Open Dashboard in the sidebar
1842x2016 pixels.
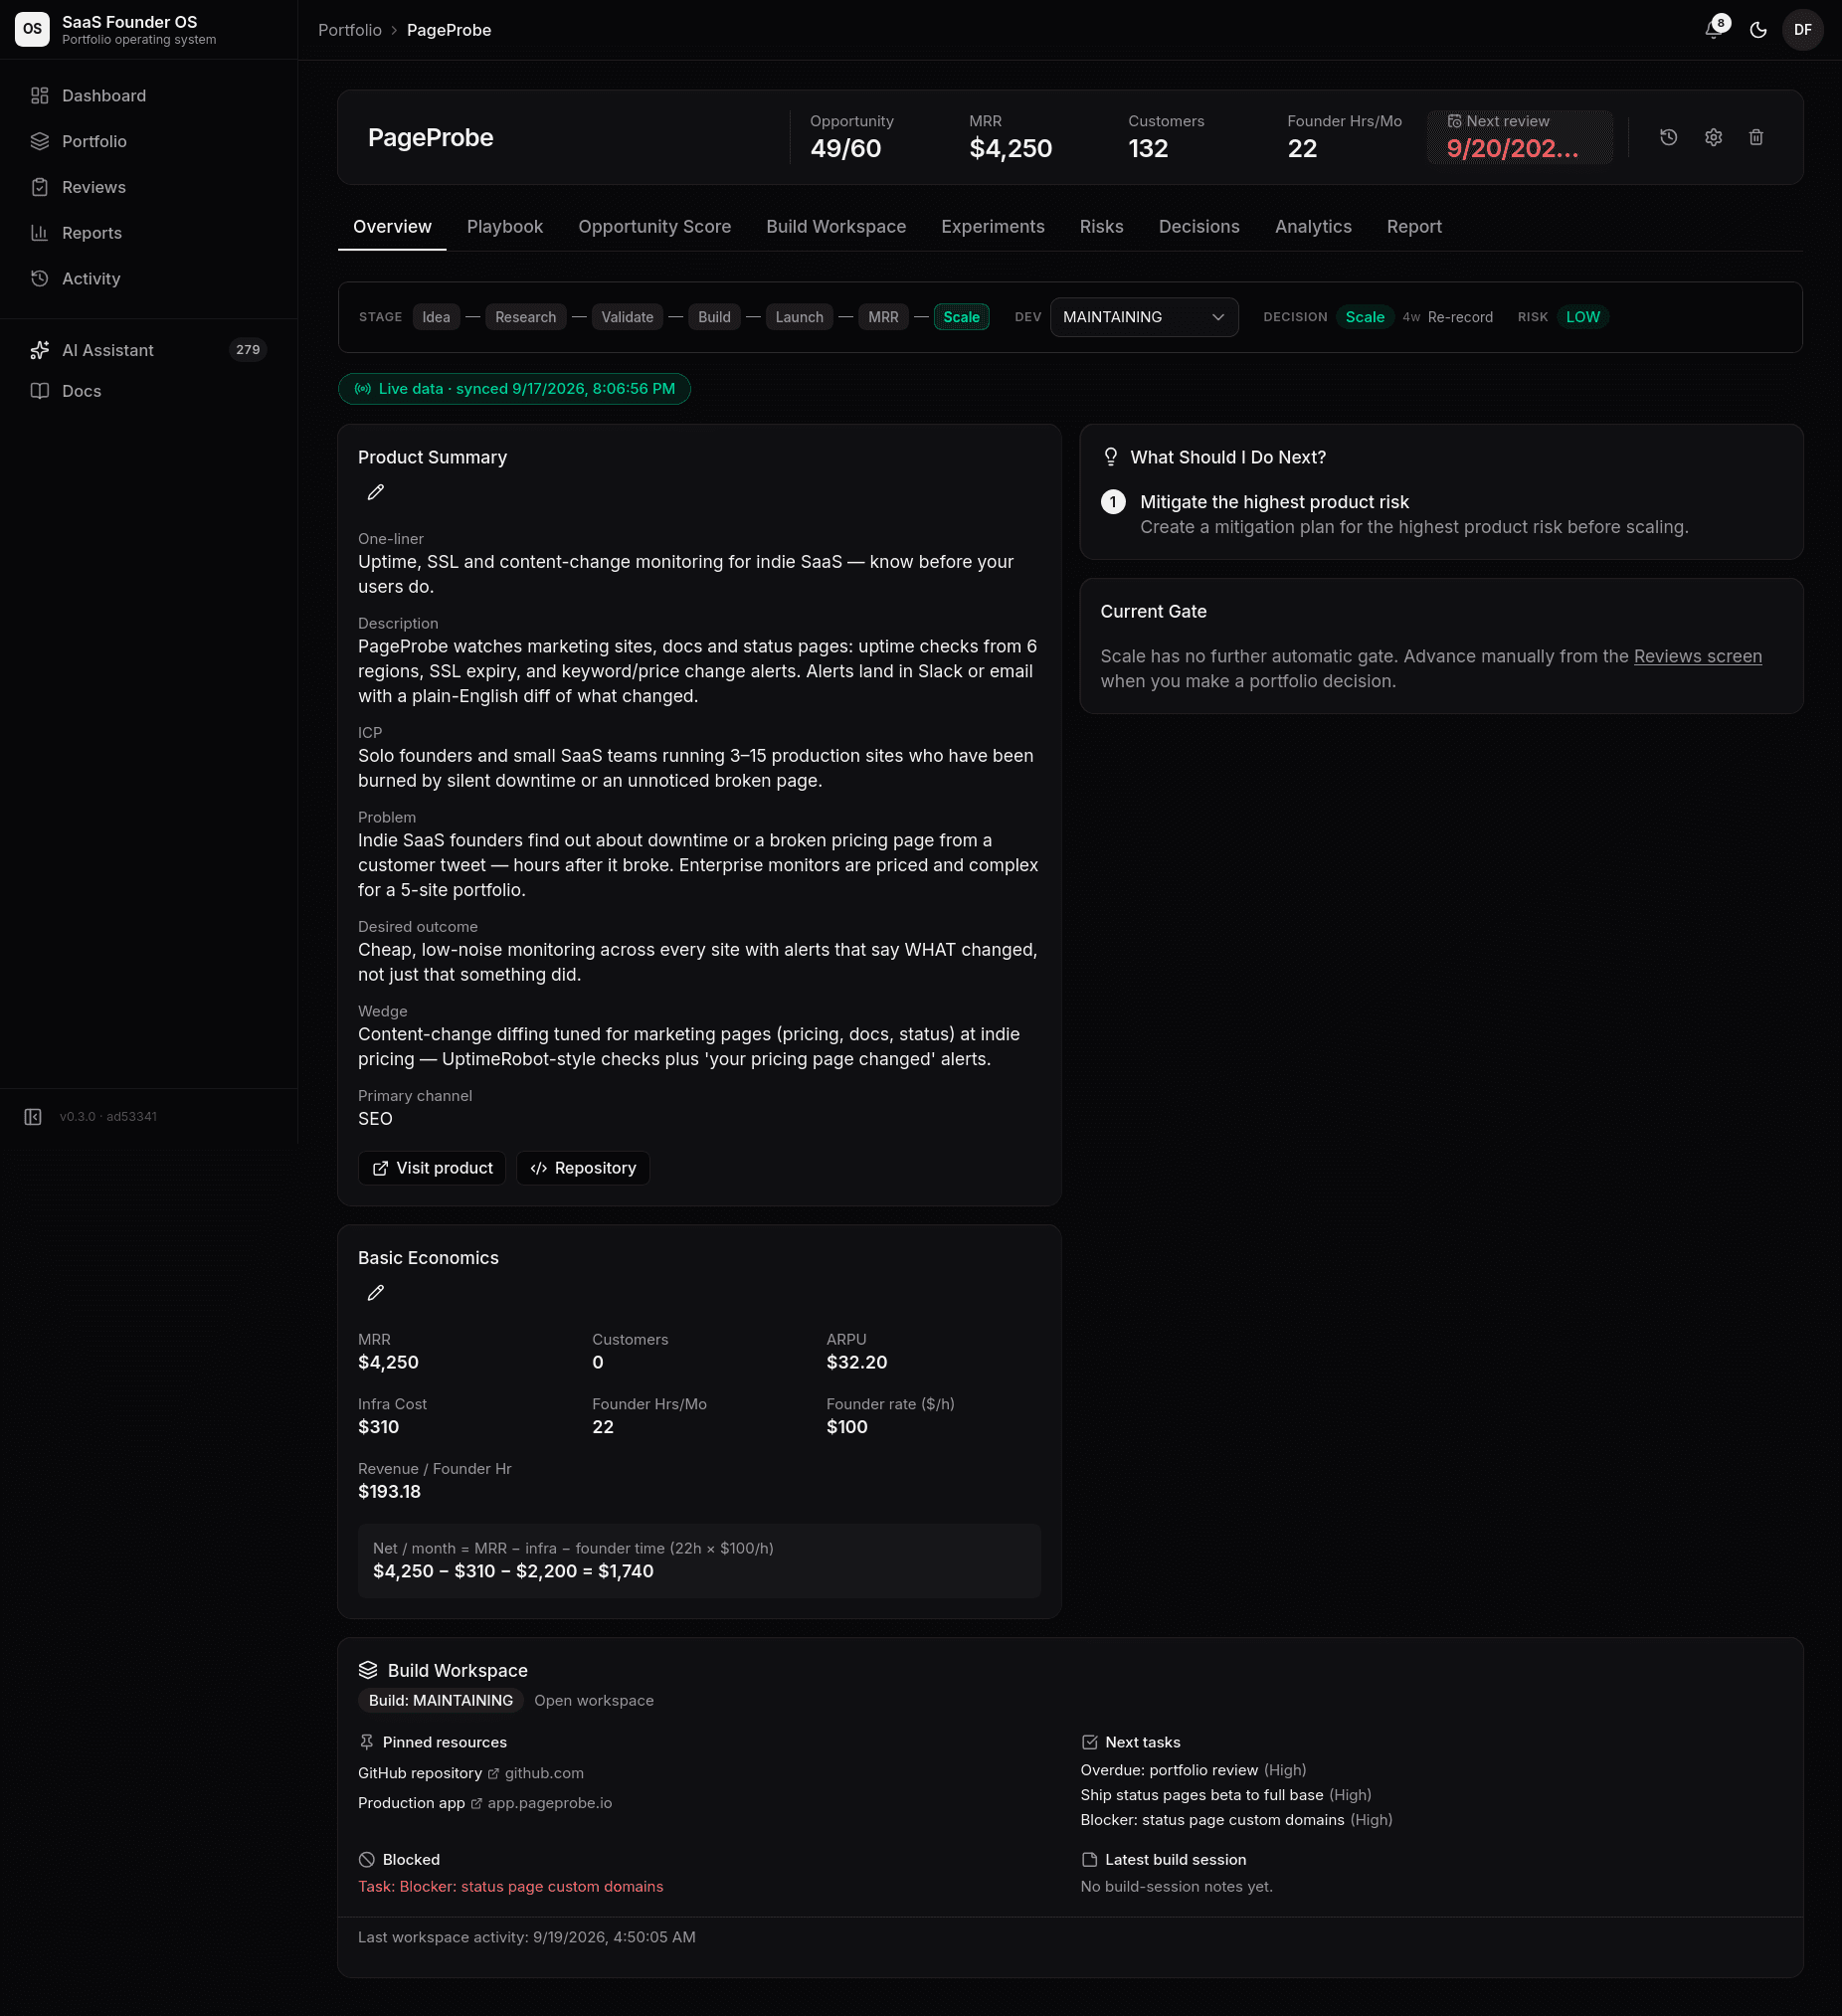(148, 96)
